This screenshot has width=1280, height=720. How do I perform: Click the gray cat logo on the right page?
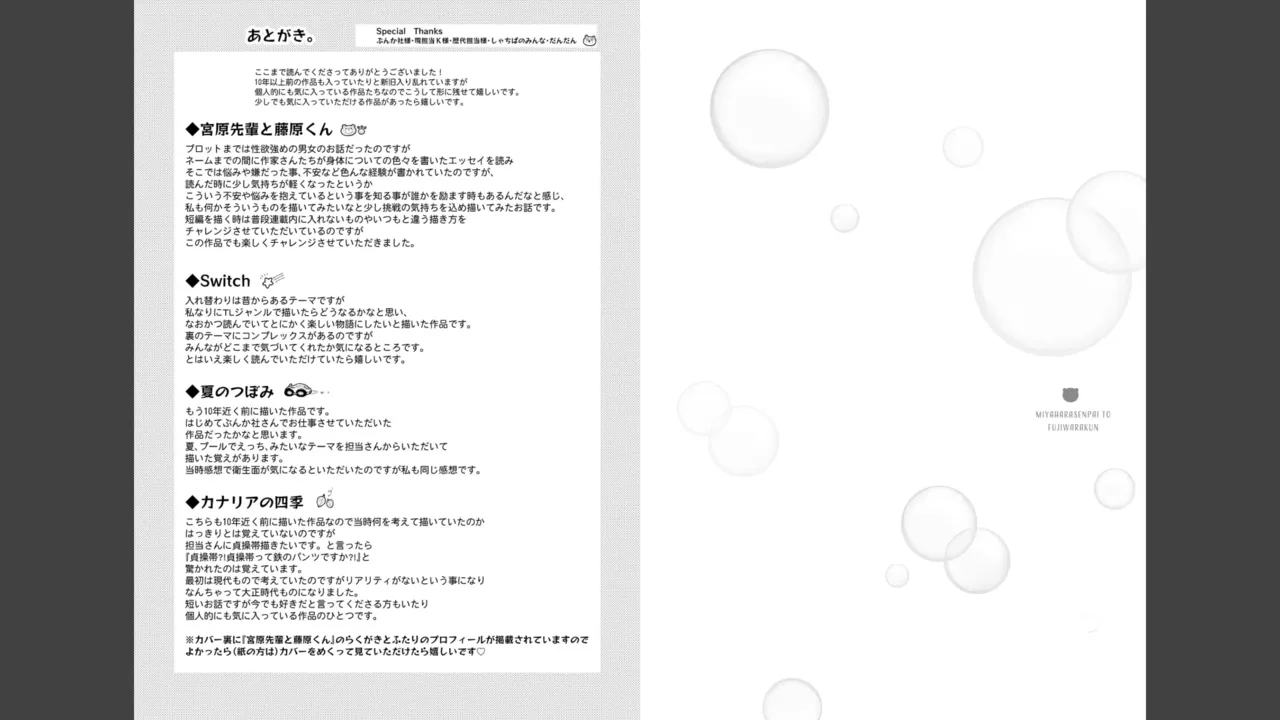pyautogui.click(x=1072, y=396)
